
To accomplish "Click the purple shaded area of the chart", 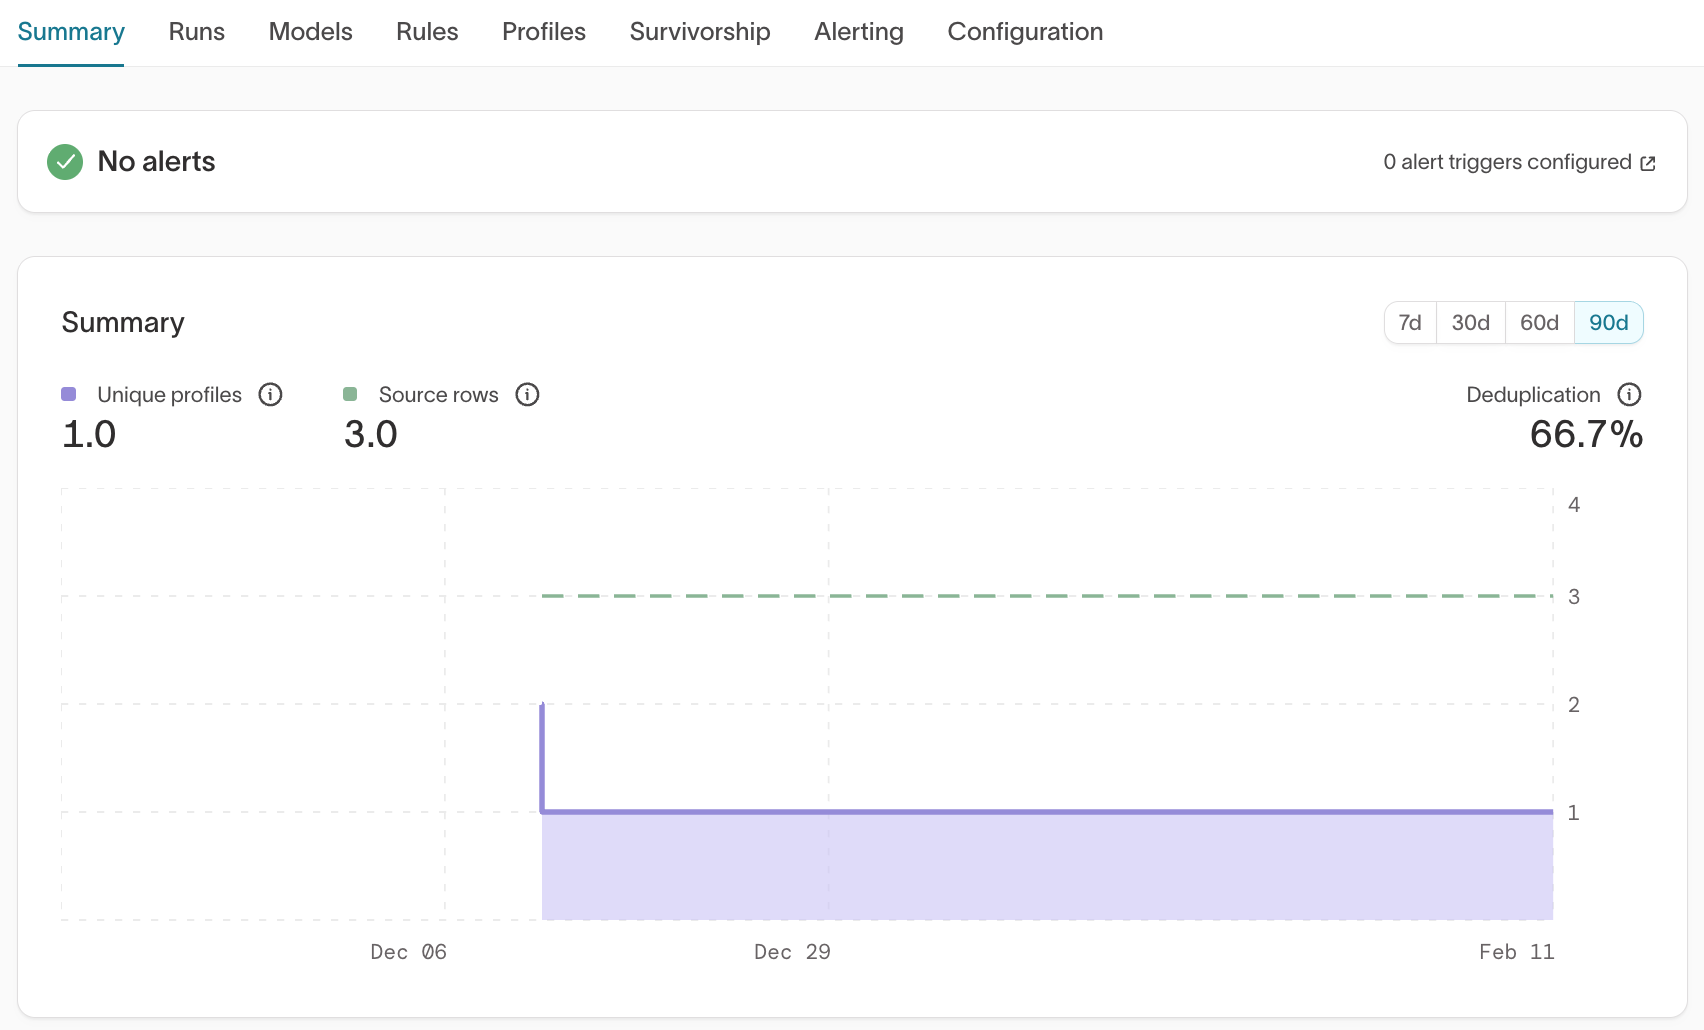I will point(1046,866).
